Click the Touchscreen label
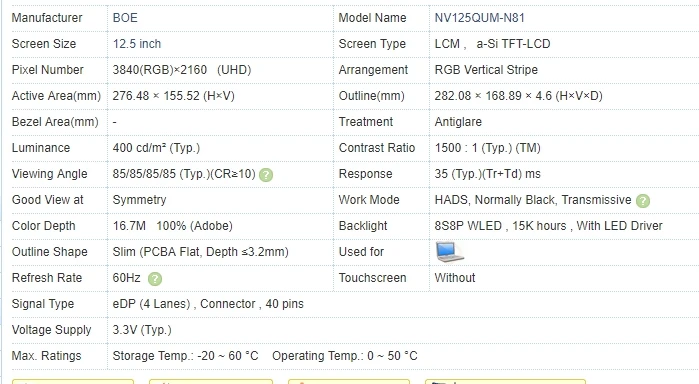This screenshot has height=384, width=699. pos(372,278)
